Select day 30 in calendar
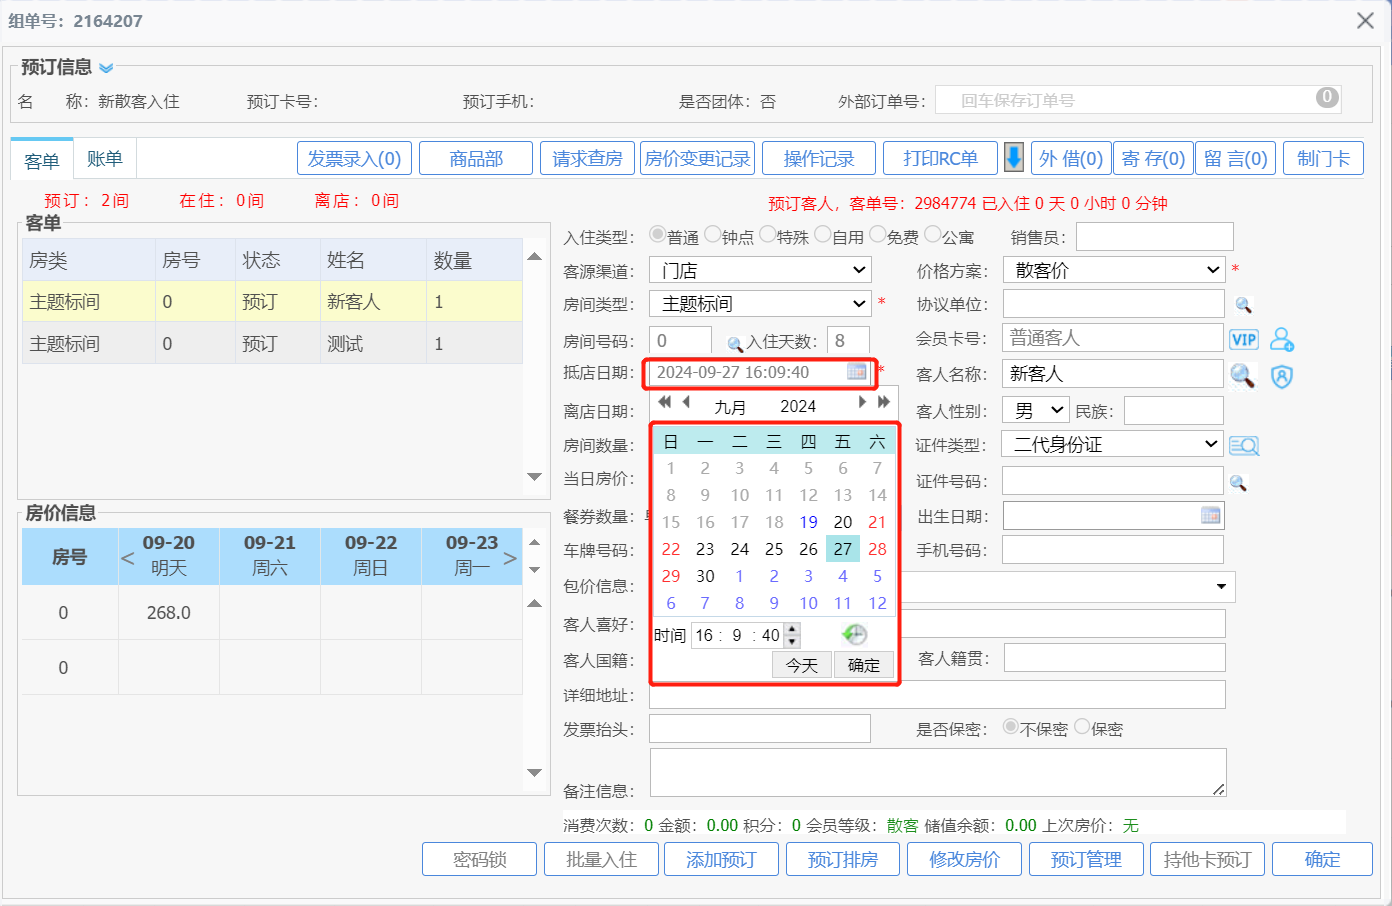The height and width of the screenshot is (906, 1392). (x=705, y=576)
